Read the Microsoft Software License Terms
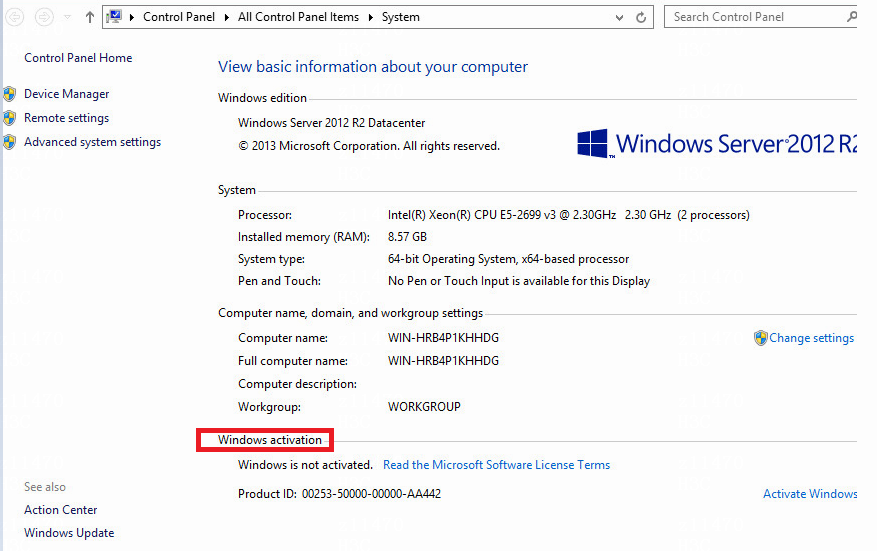 click(497, 465)
